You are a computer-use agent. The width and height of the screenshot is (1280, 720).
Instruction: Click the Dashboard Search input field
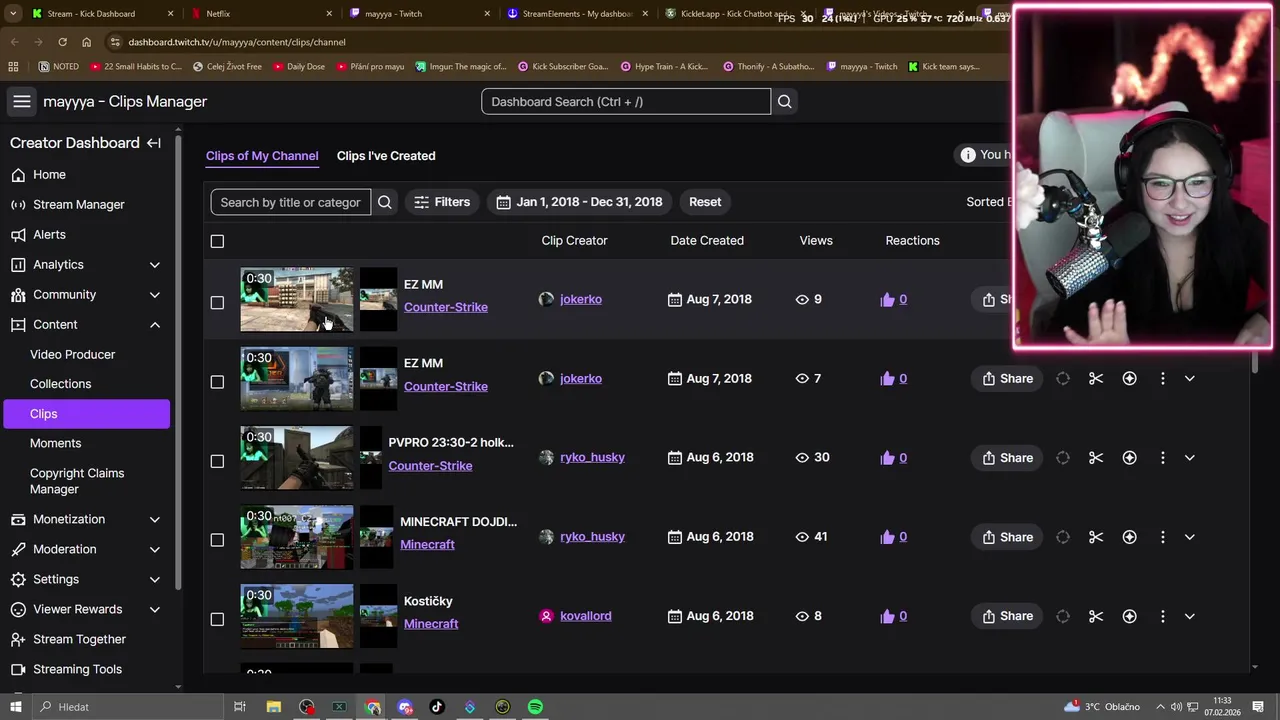[x=626, y=101]
